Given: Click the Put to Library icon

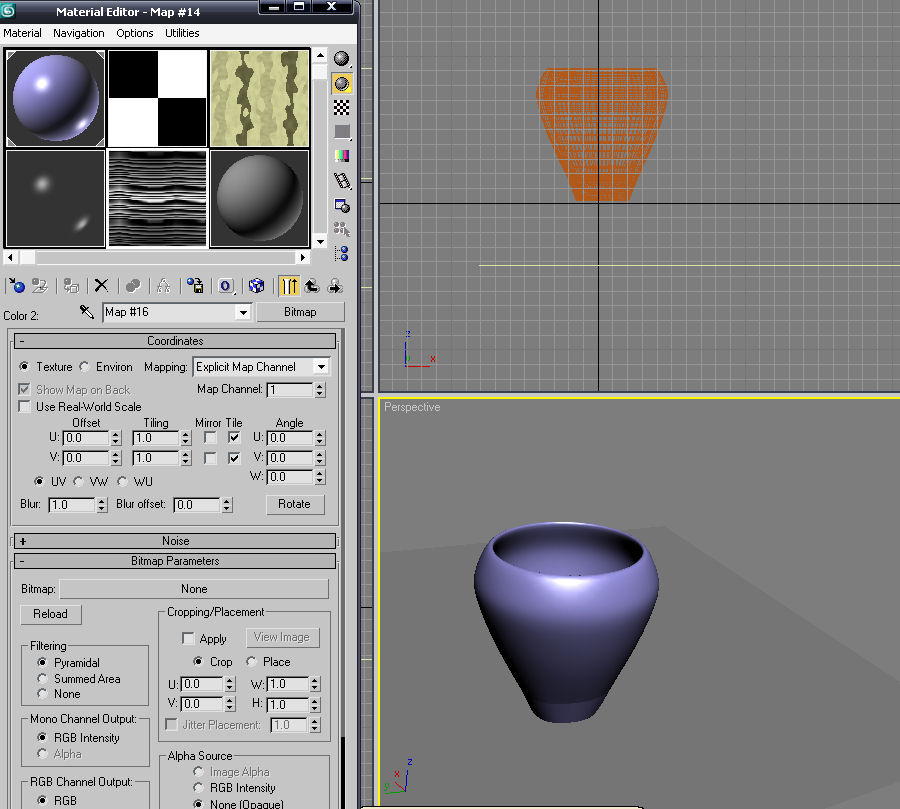Looking at the screenshot, I should (x=196, y=286).
